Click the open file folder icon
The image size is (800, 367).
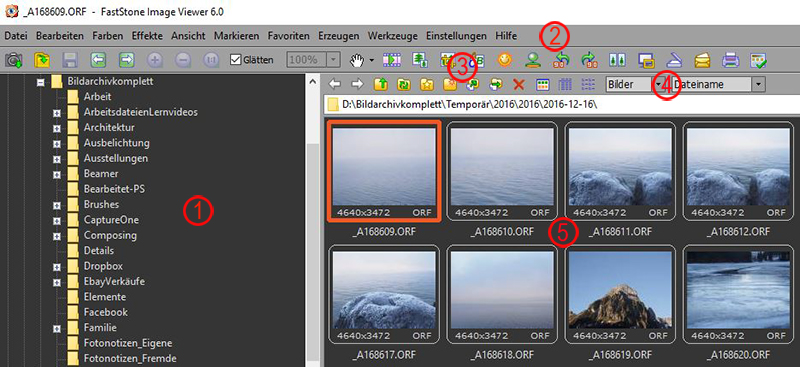point(42,60)
